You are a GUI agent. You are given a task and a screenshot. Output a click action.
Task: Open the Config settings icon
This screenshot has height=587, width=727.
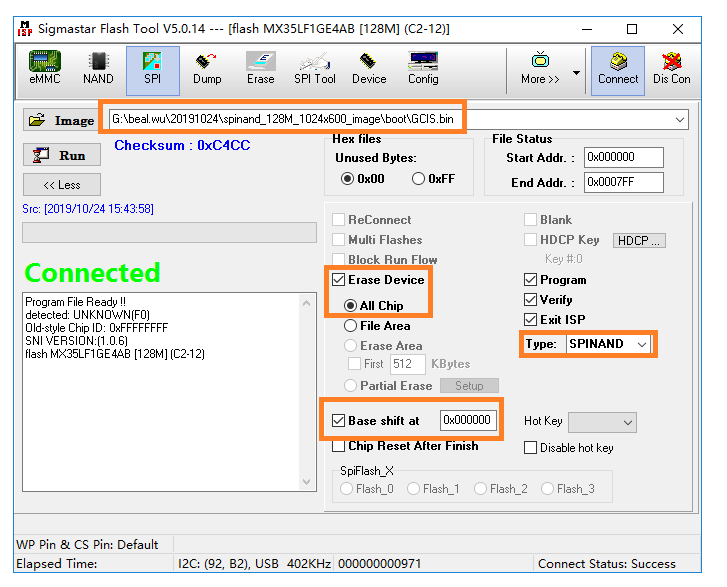(423, 69)
